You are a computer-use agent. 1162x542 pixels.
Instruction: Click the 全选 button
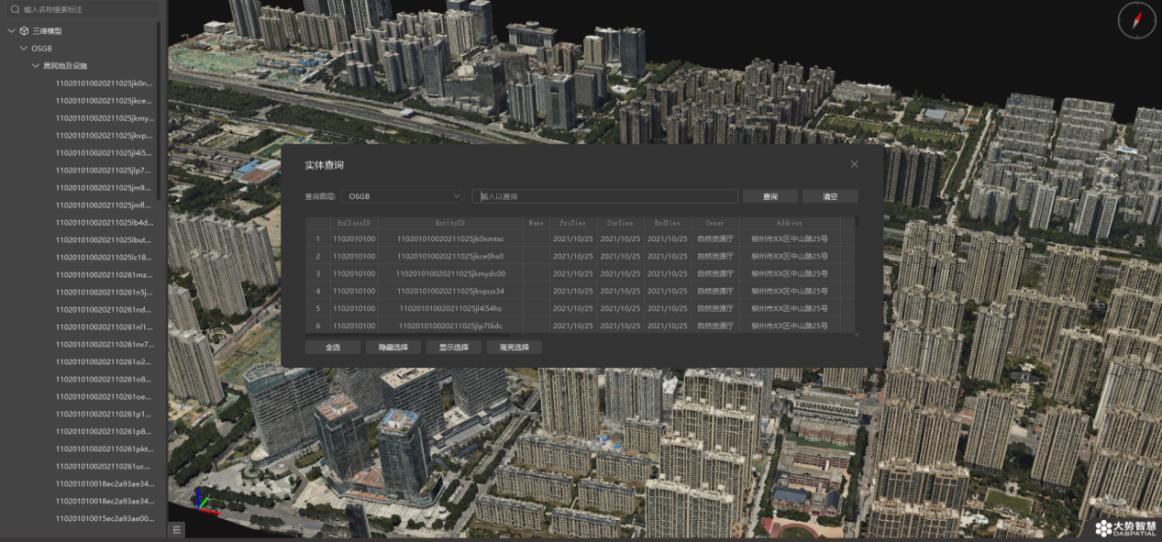(333, 347)
